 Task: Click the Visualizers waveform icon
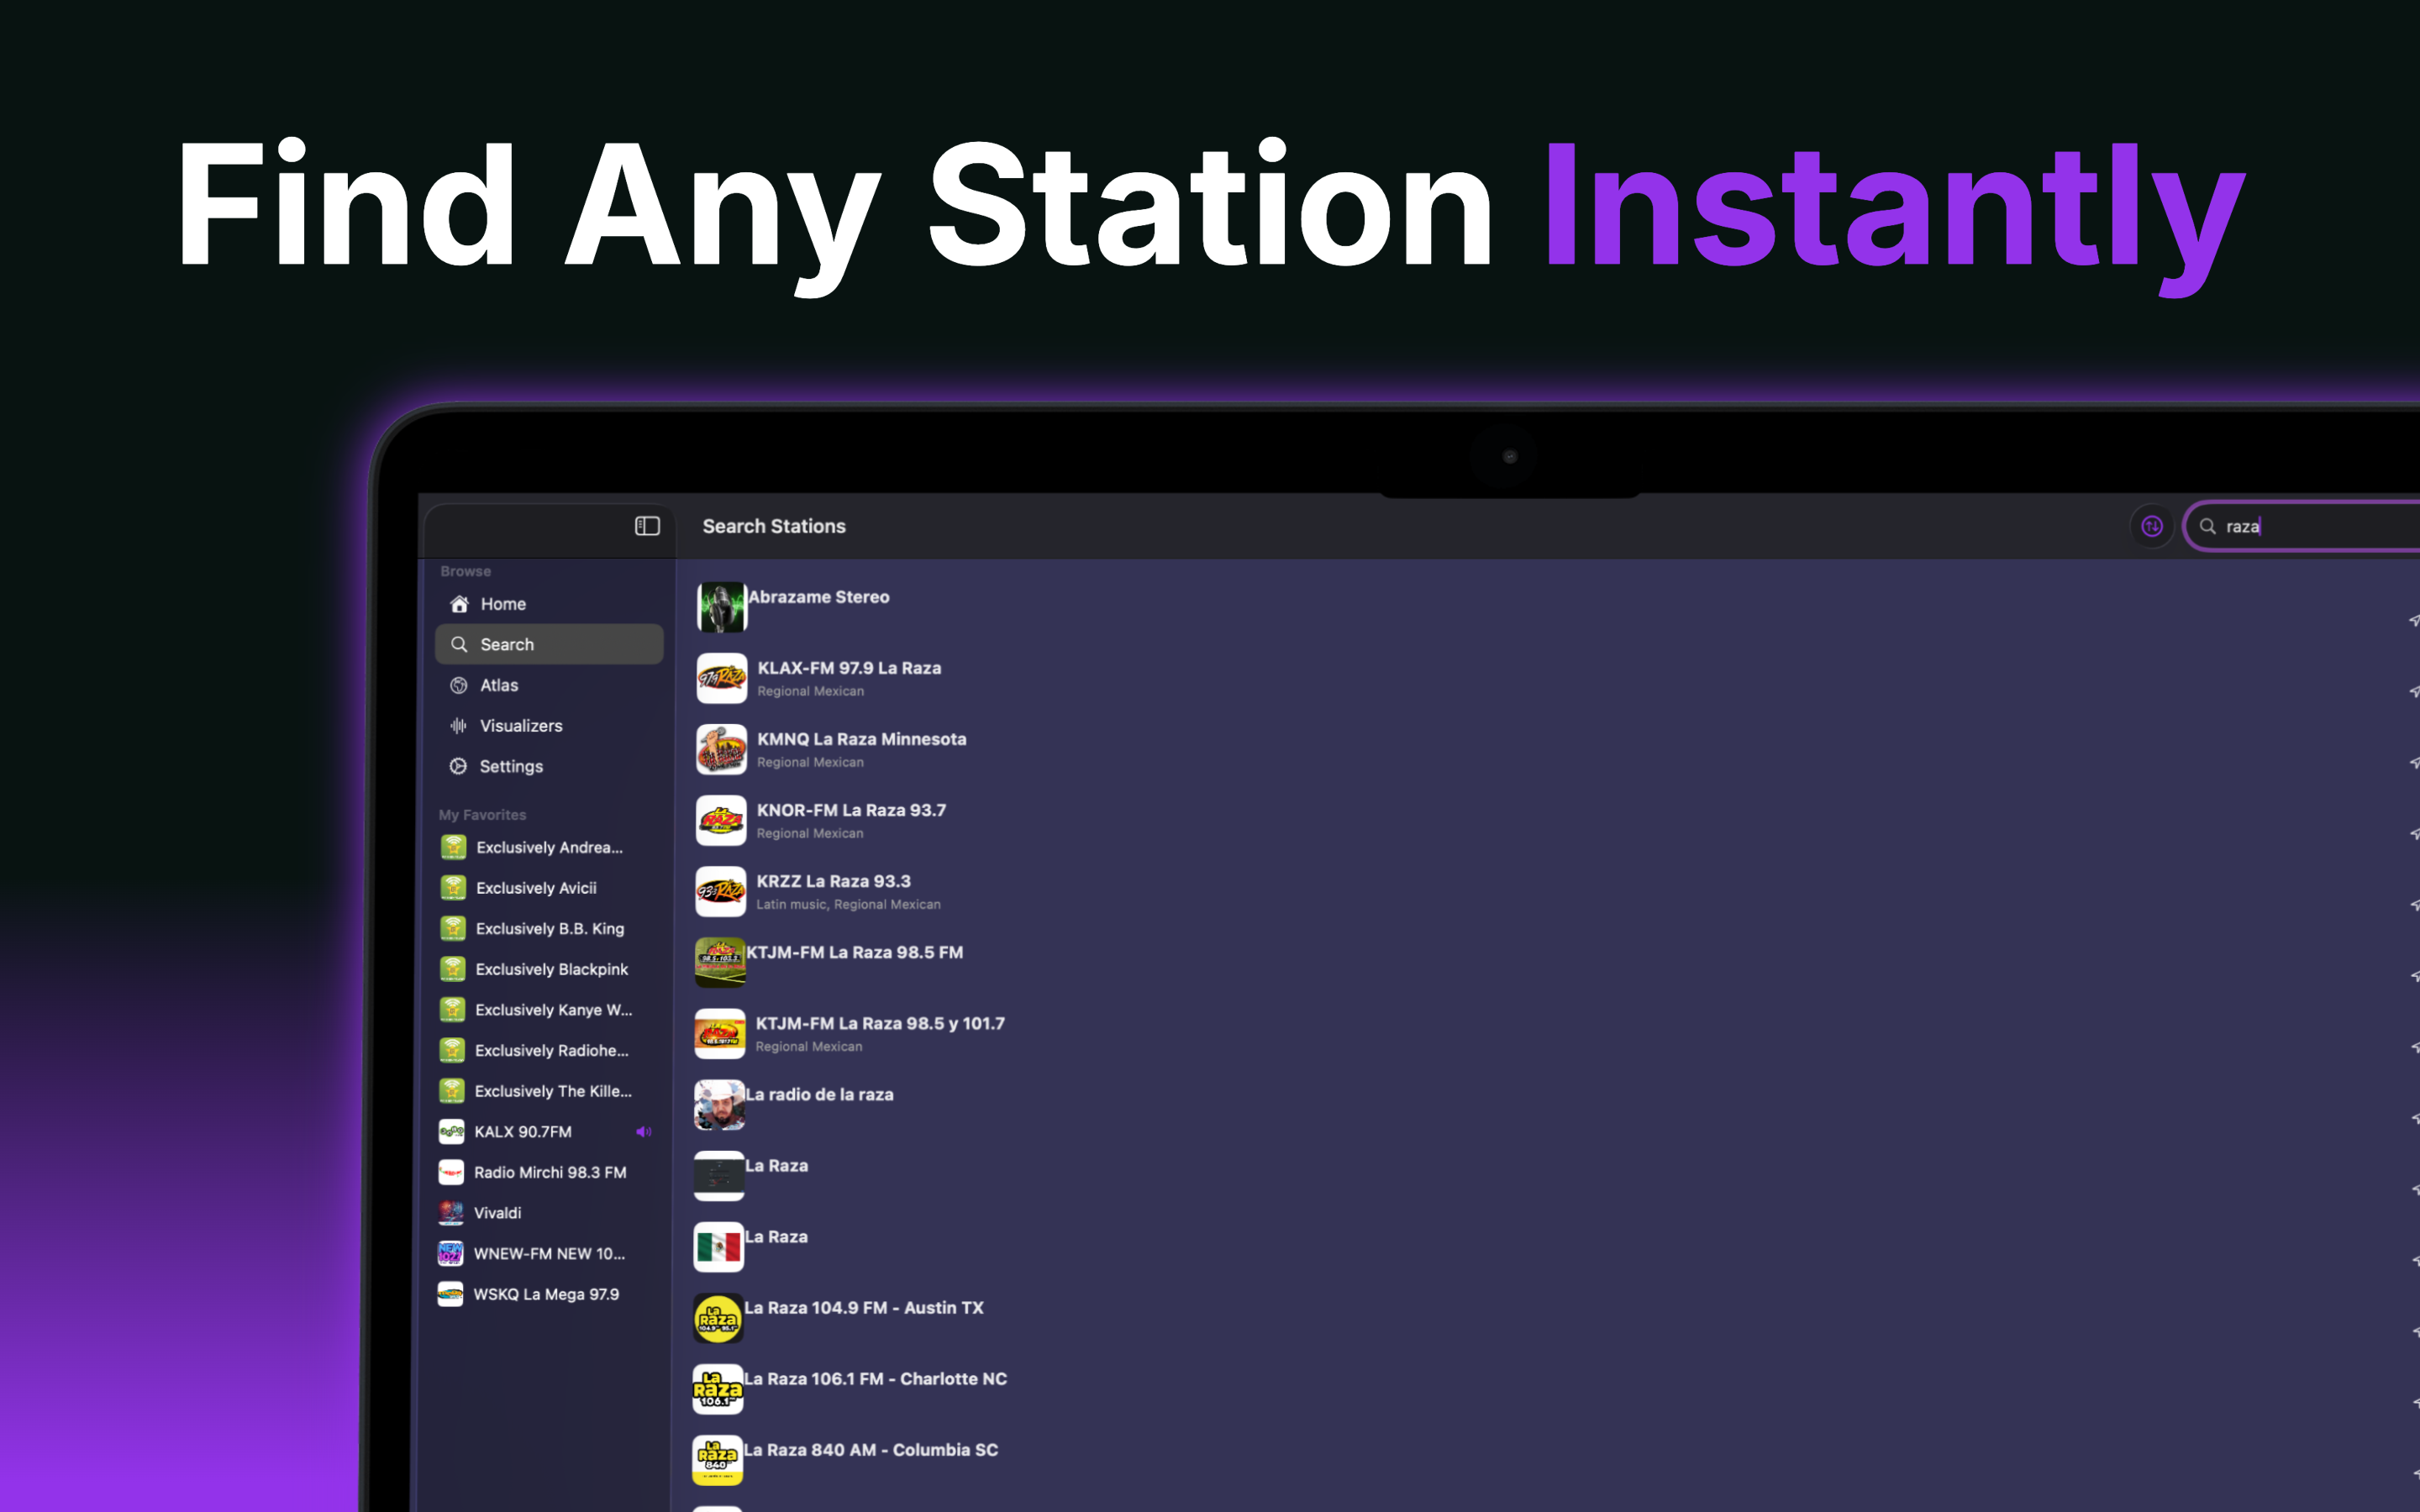click(x=459, y=726)
